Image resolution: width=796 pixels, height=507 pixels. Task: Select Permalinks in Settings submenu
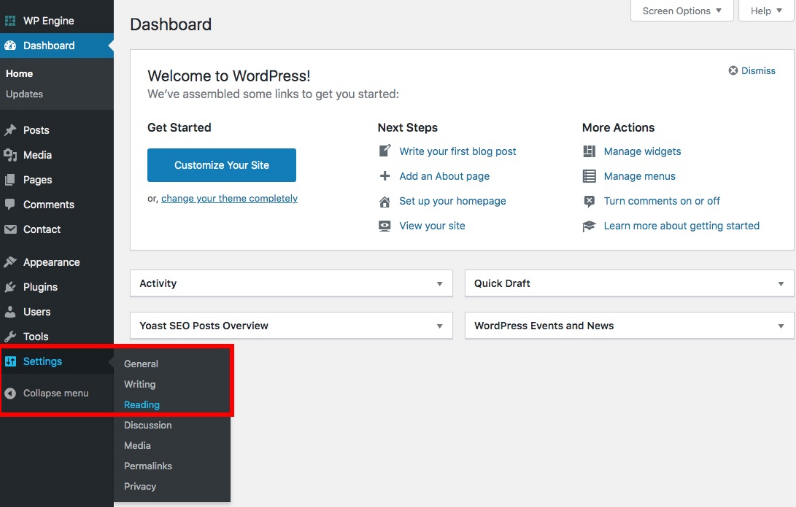pos(148,466)
